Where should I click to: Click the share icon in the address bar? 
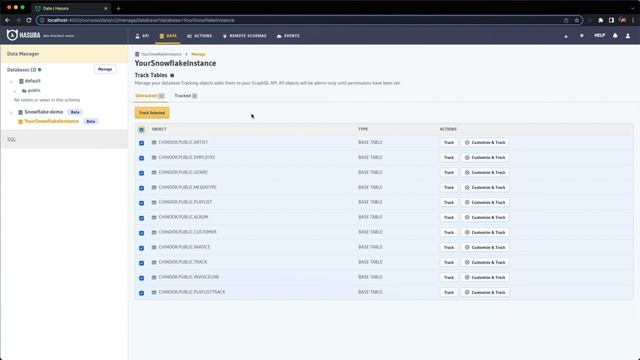pos(566,20)
